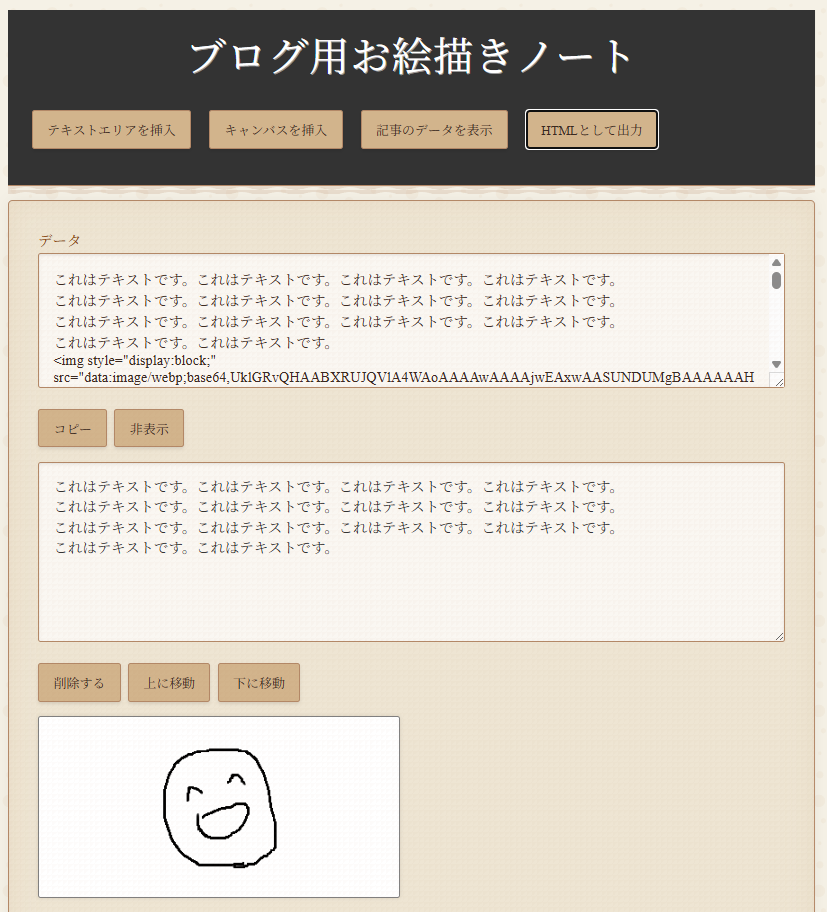Click the ブログ用お絵描きノート title
Screen dimensions: 827x912
pos(411,56)
